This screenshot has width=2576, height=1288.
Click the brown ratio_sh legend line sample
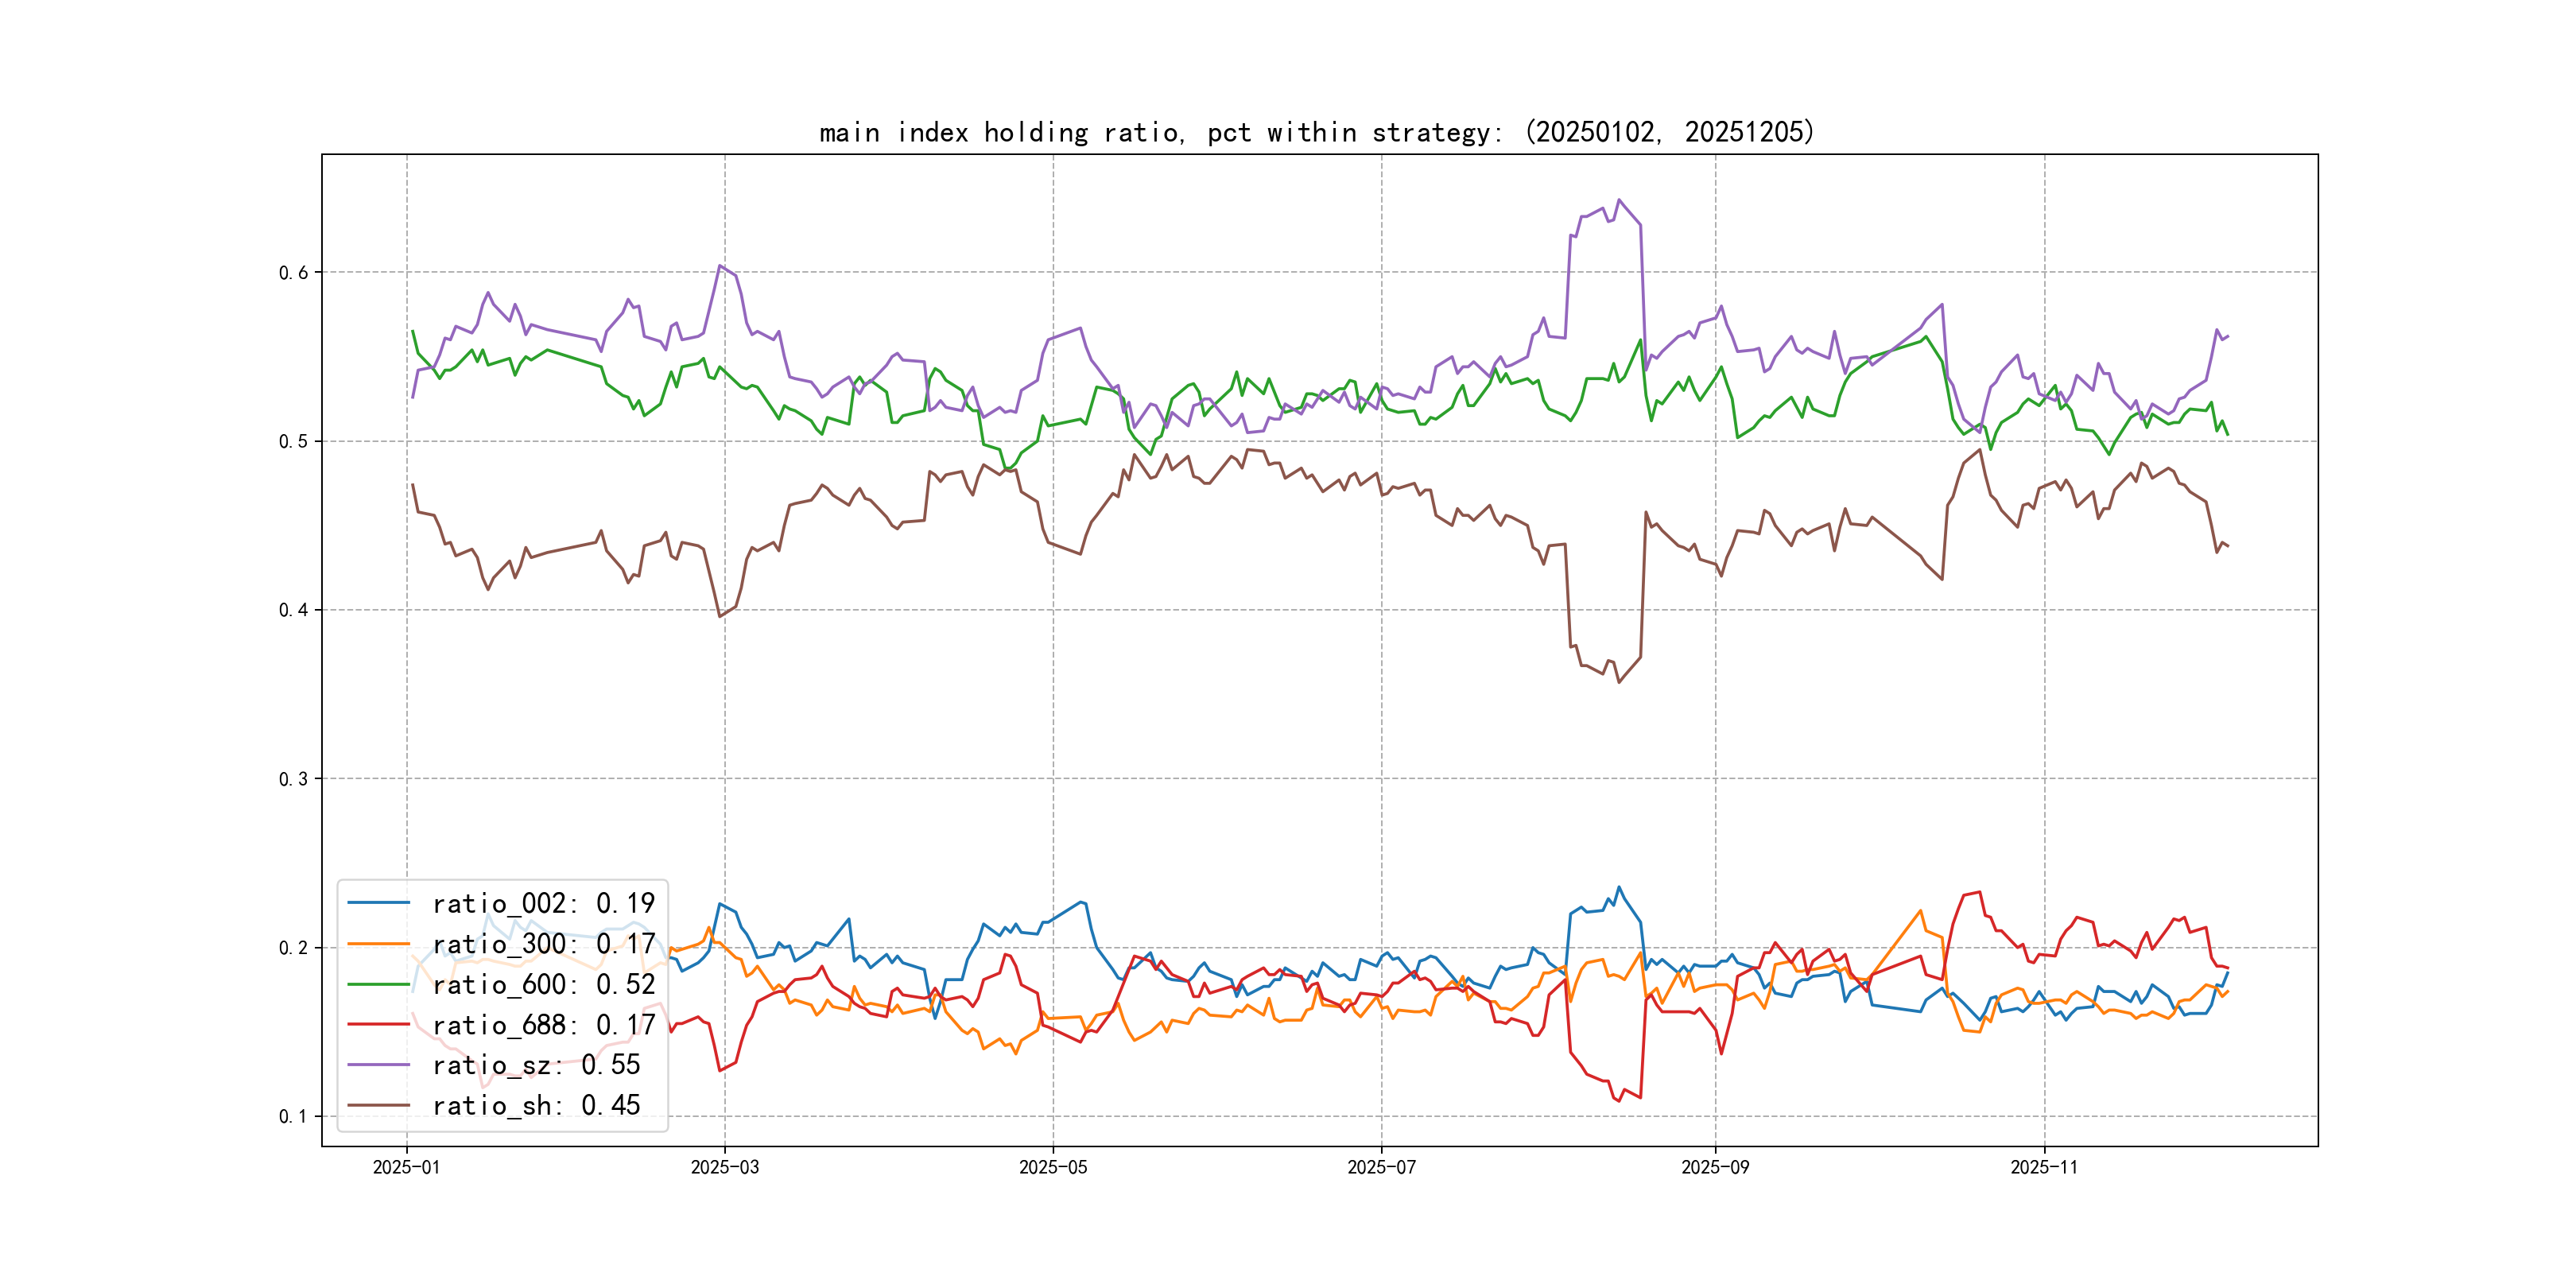coord(378,1105)
